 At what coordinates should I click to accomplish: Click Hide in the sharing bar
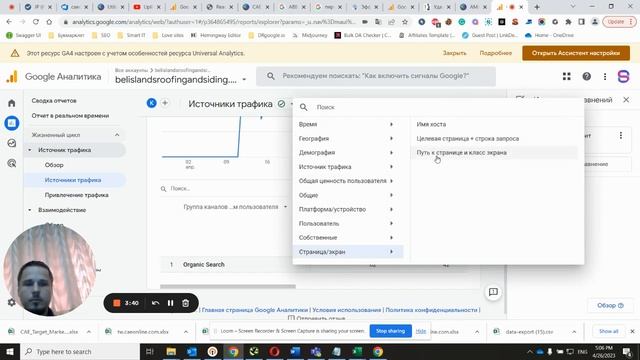coord(421,331)
